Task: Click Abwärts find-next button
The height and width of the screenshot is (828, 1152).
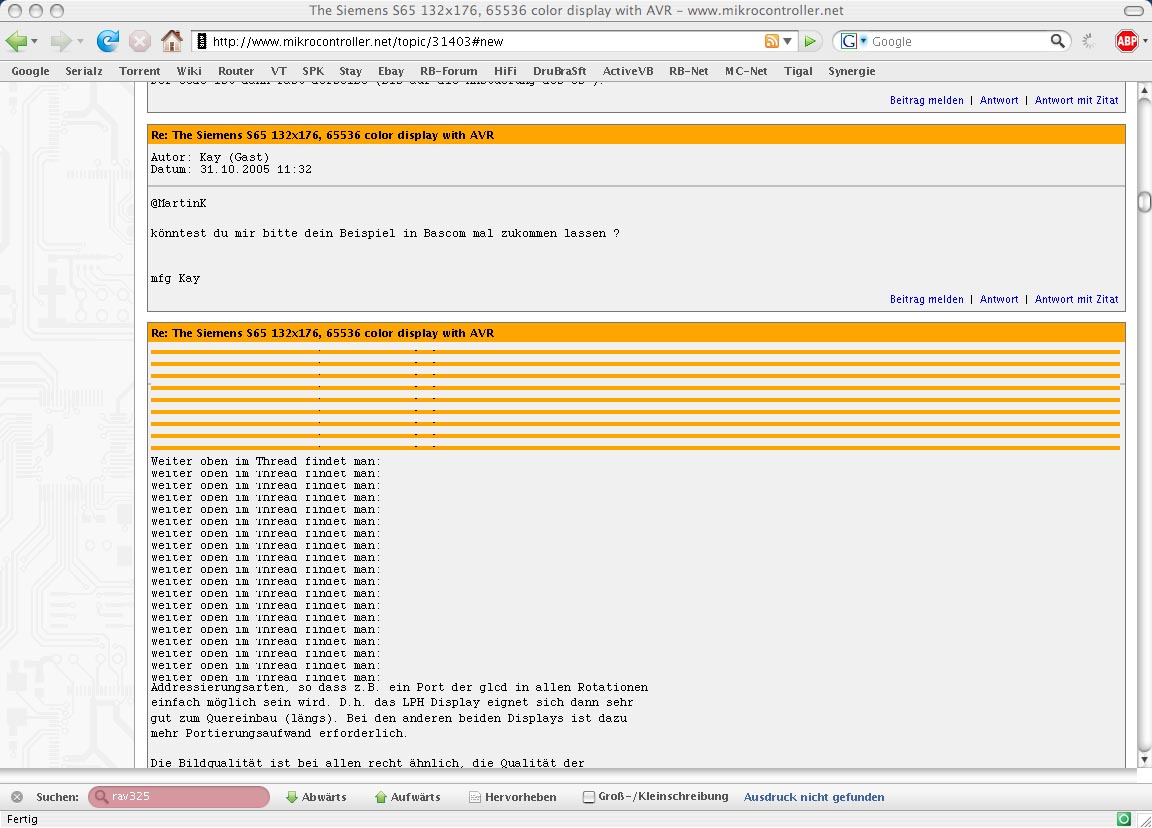Action: coord(316,797)
